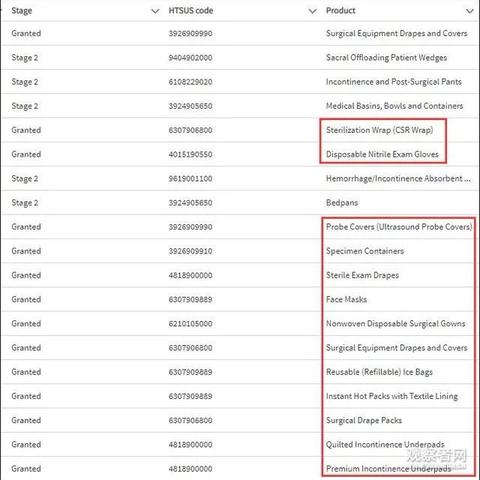The height and width of the screenshot is (480, 480).
Task: Select the Sterilization Wrap (CSR Wrap) product
Action: [x=379, y=130]
